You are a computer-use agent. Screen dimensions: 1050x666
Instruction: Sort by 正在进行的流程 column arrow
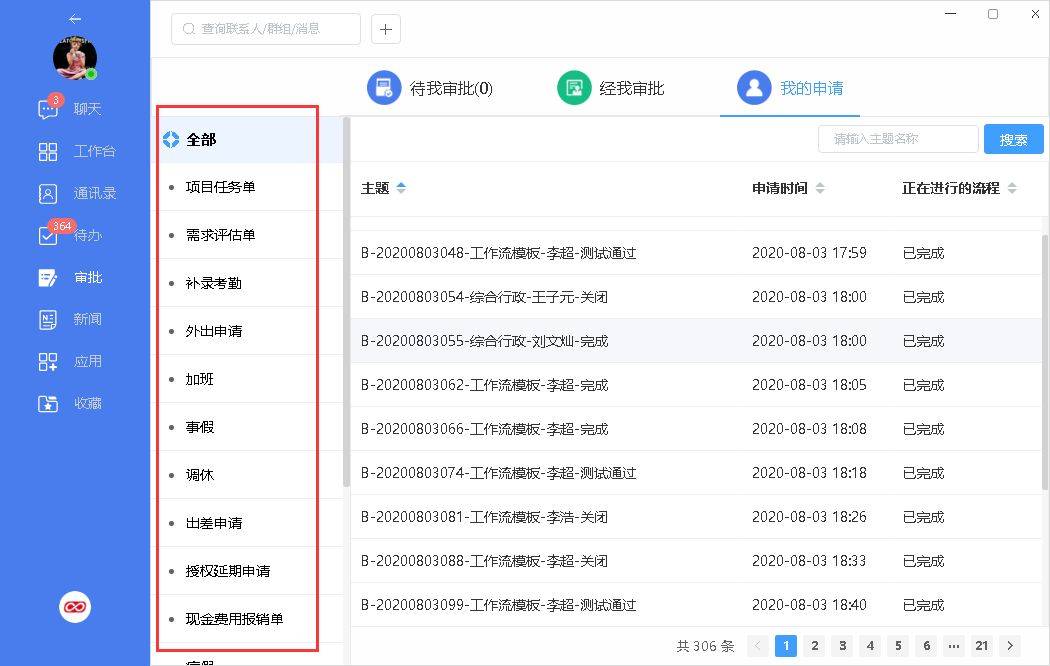click(x=1012, y=188)
